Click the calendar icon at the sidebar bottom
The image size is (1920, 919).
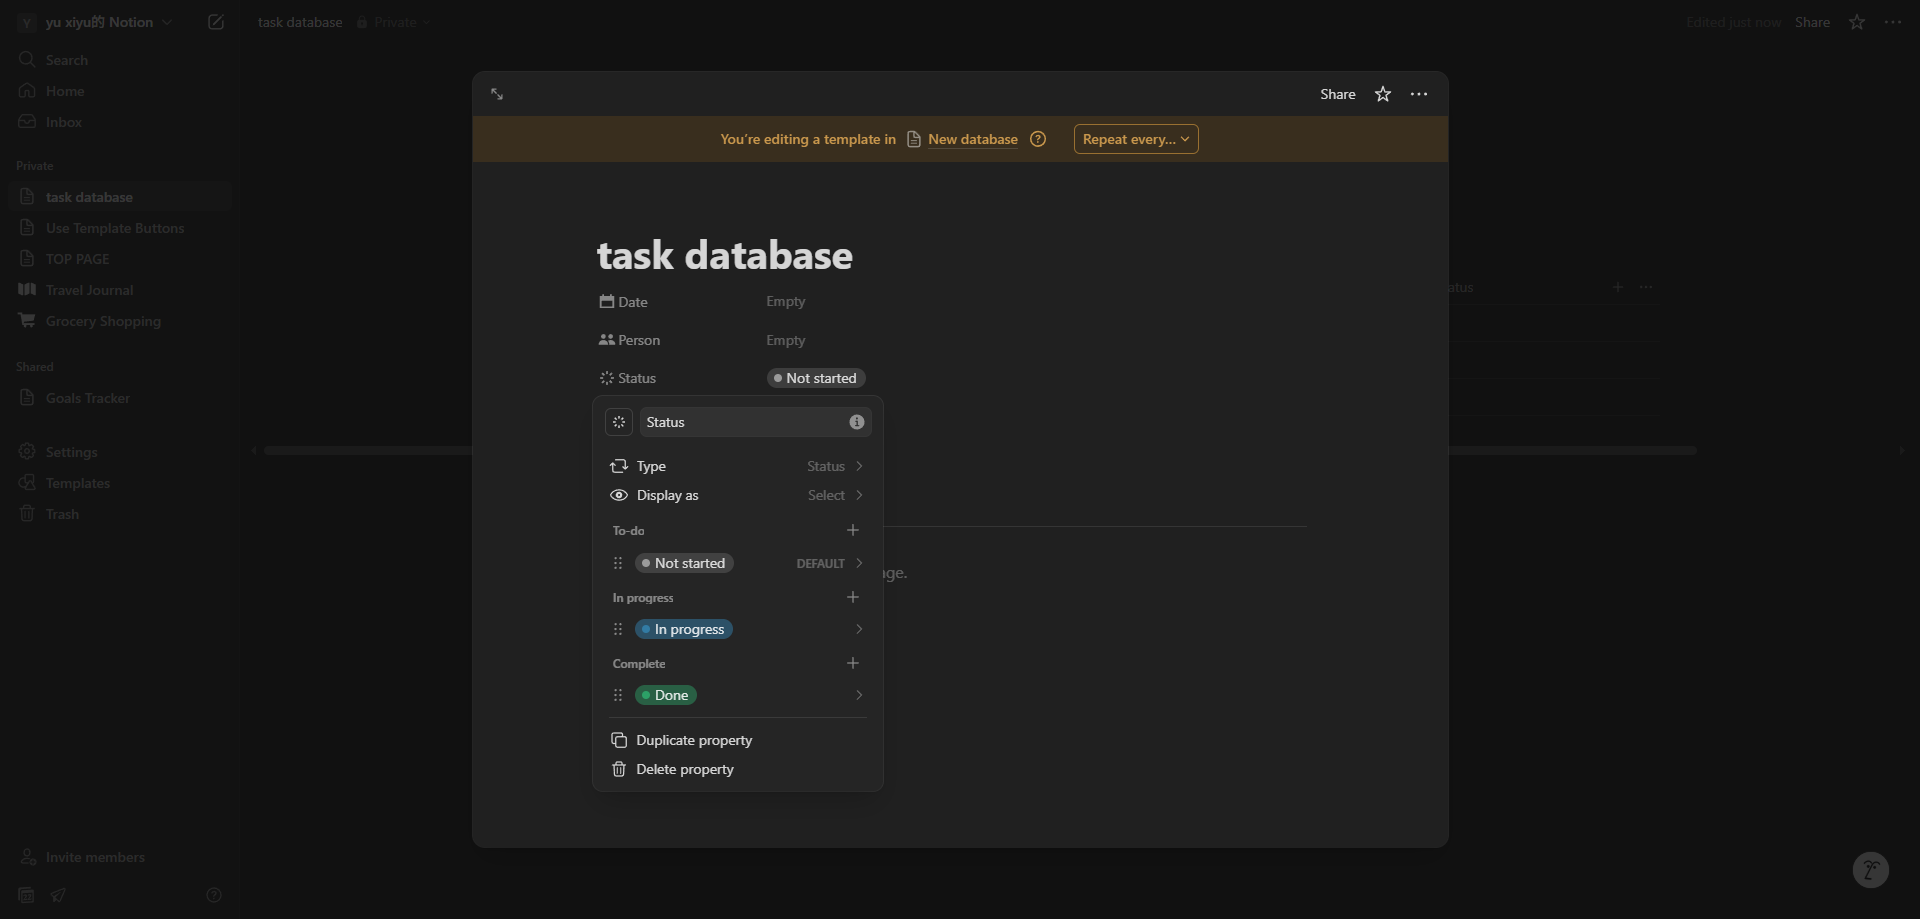(x=27, y=895)
